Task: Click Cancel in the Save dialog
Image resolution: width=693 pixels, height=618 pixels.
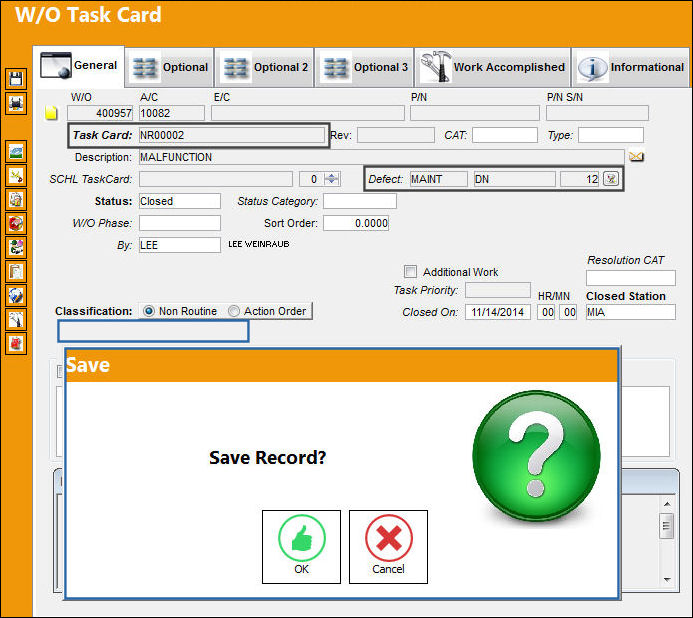Action: click(x=388, y=547)
